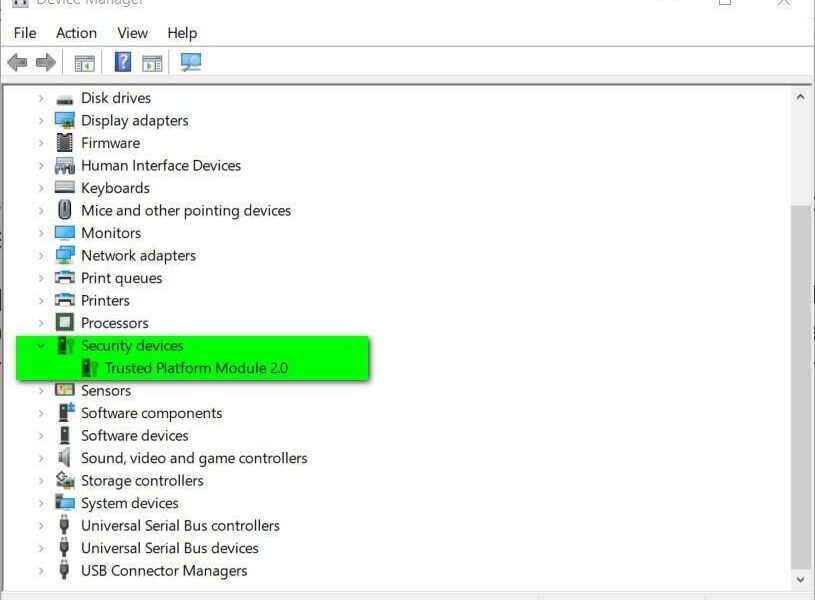Click the Trusted Platform Module chip icon
This screenshot has width=815, height=600.
point(90,368)
